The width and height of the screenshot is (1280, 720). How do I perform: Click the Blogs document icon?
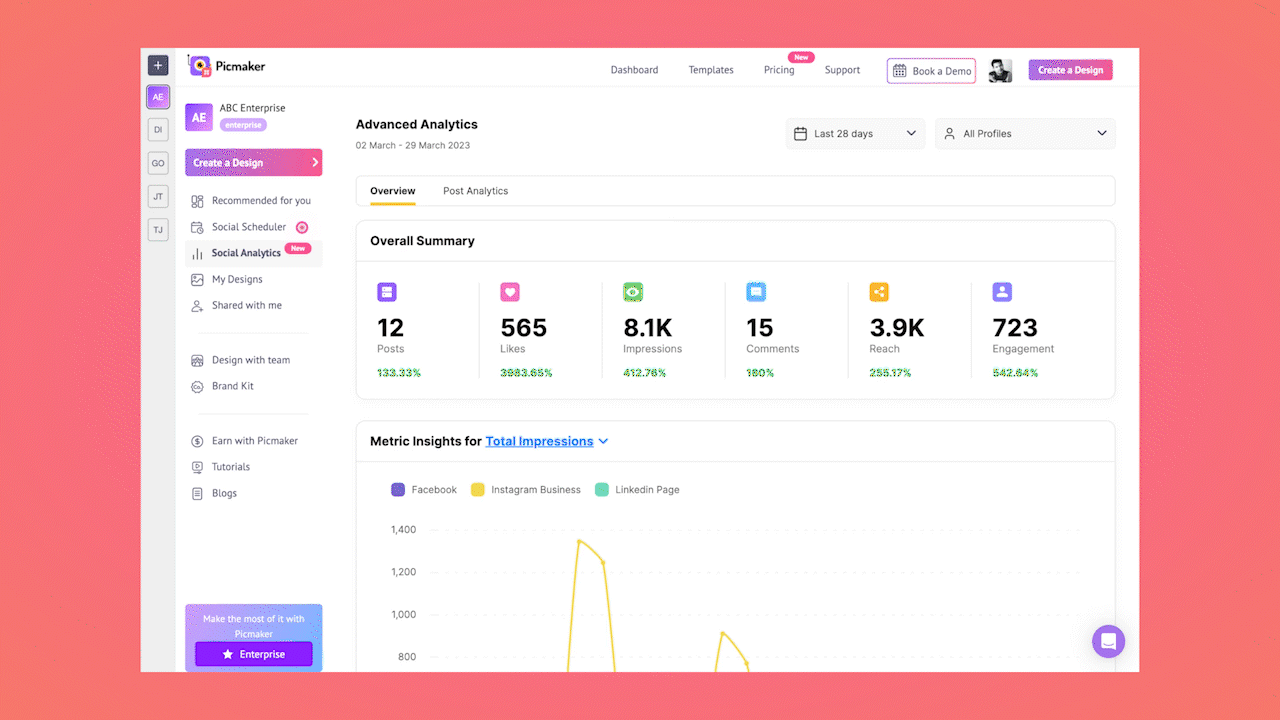(x=197, y=493)
